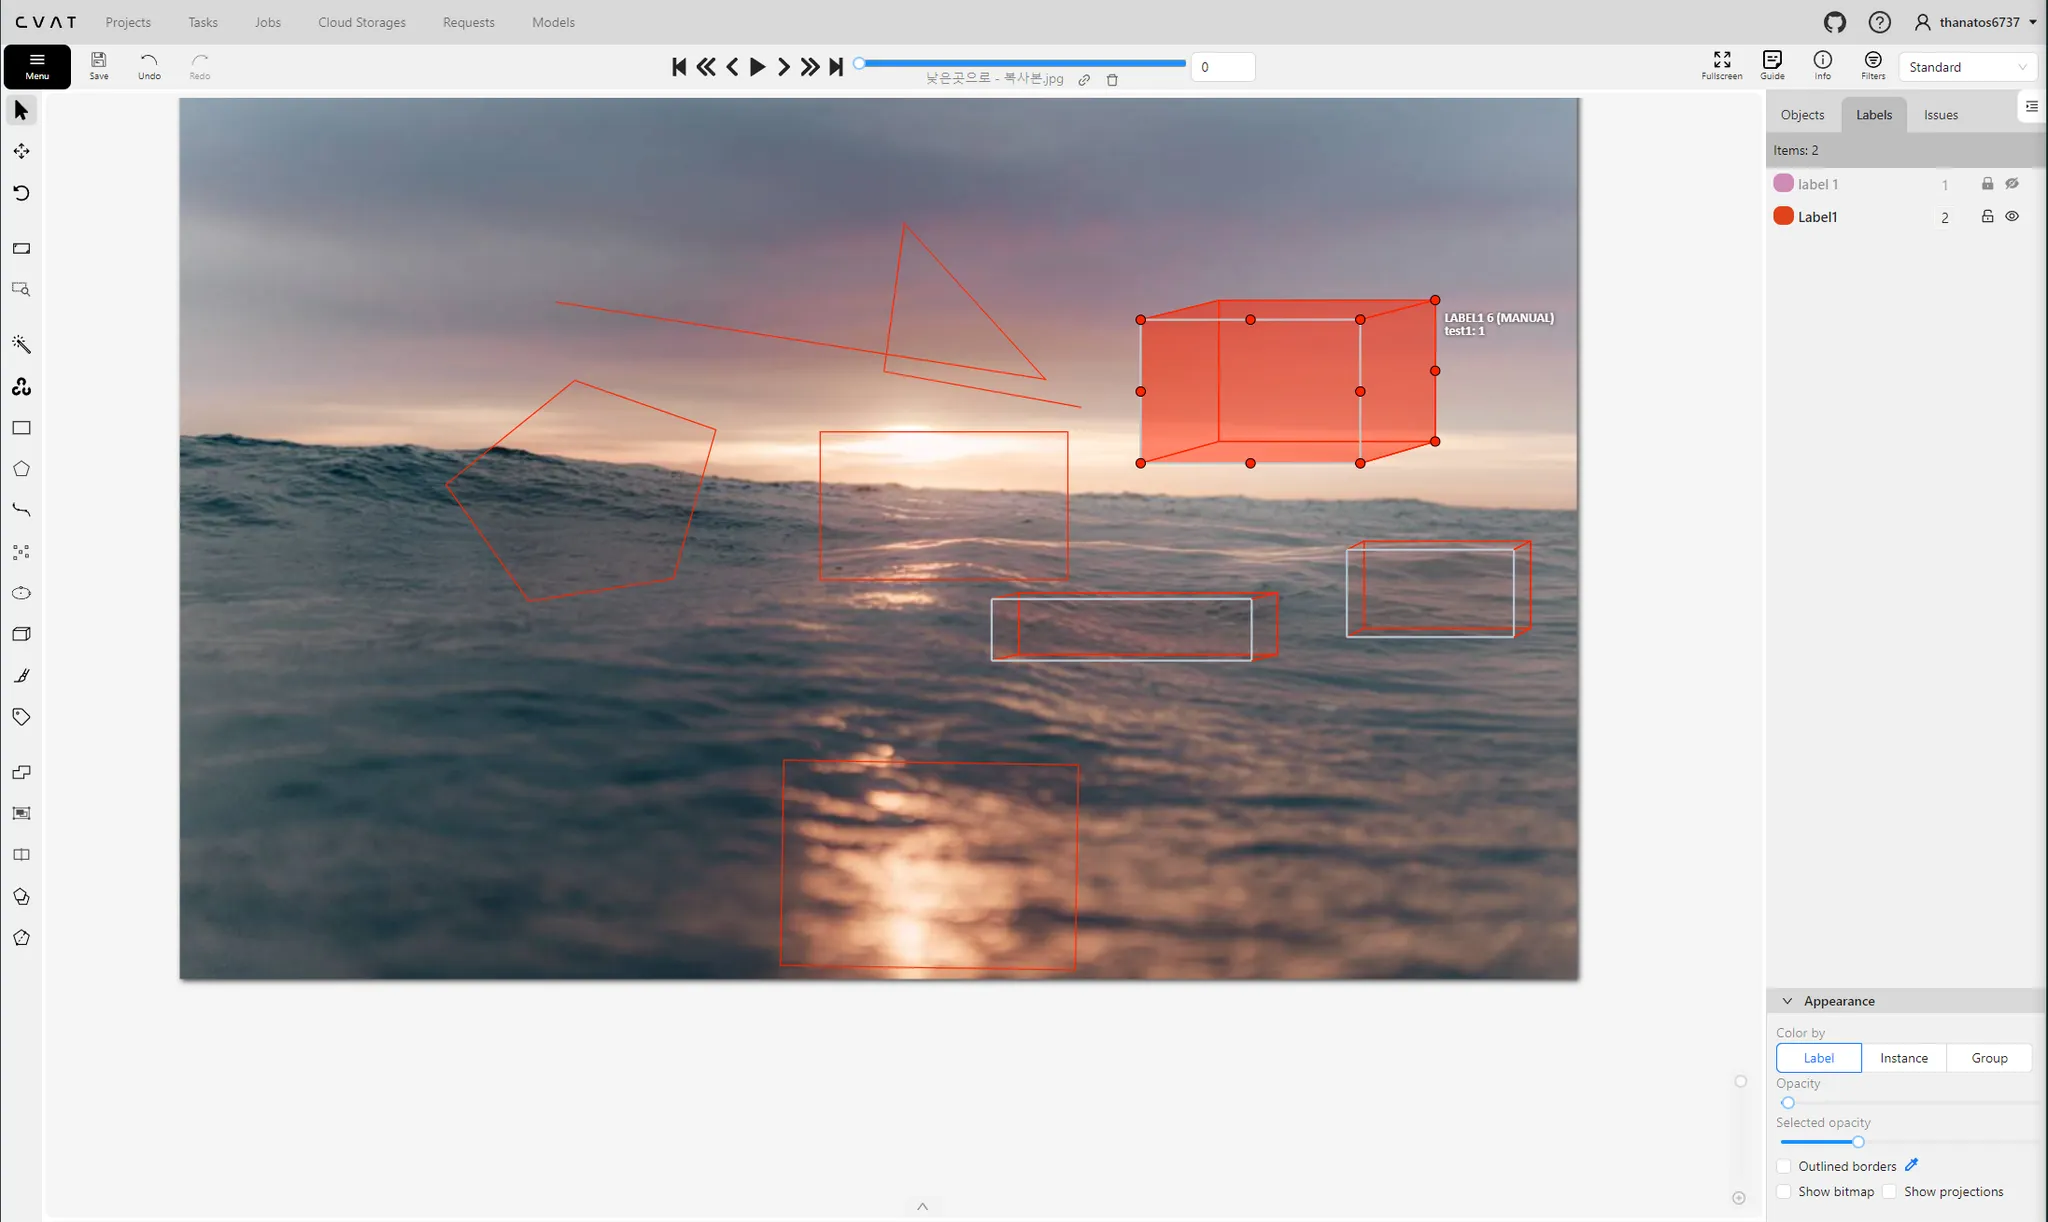Open the GitHub repository icon
2048x1222 pixels.
[1834, 22]
